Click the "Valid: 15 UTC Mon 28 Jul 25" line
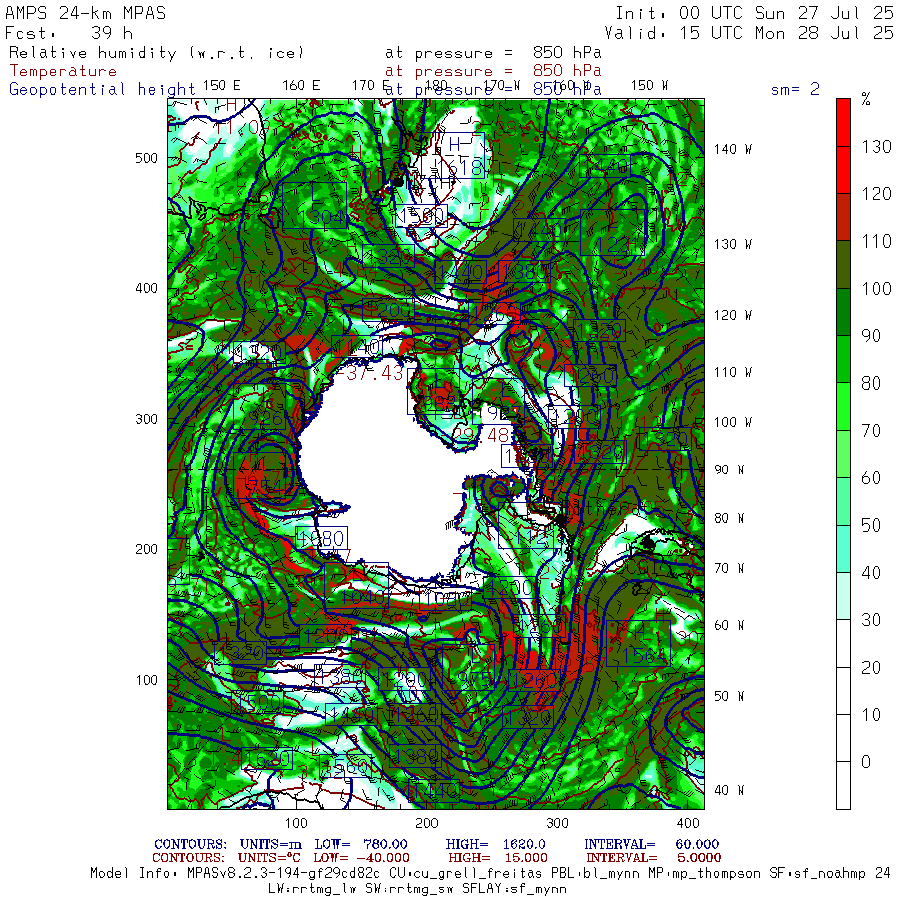Screen dimensions: 900x900 click(x=749, y=33)
